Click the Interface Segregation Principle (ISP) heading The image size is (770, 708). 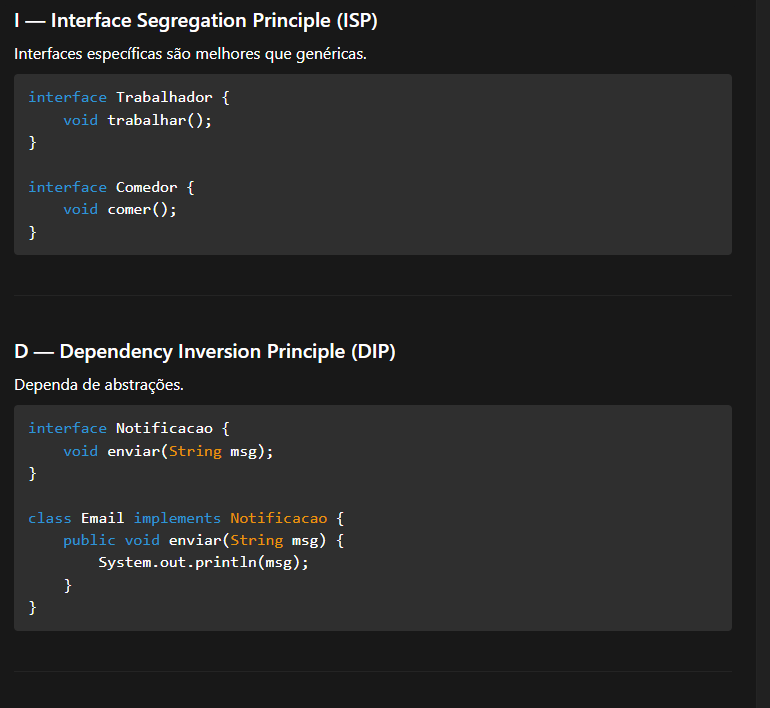[196, 20]
